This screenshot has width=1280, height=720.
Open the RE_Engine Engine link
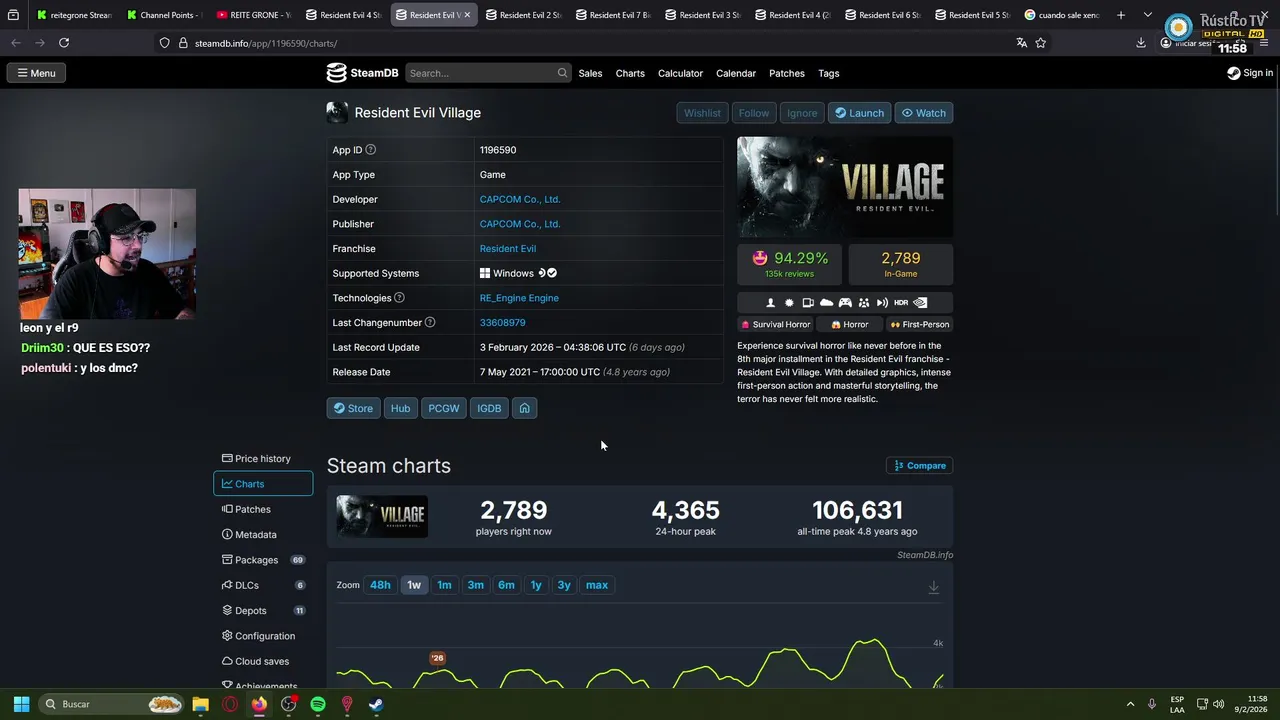pyautogui.click(x=519, y=298)
